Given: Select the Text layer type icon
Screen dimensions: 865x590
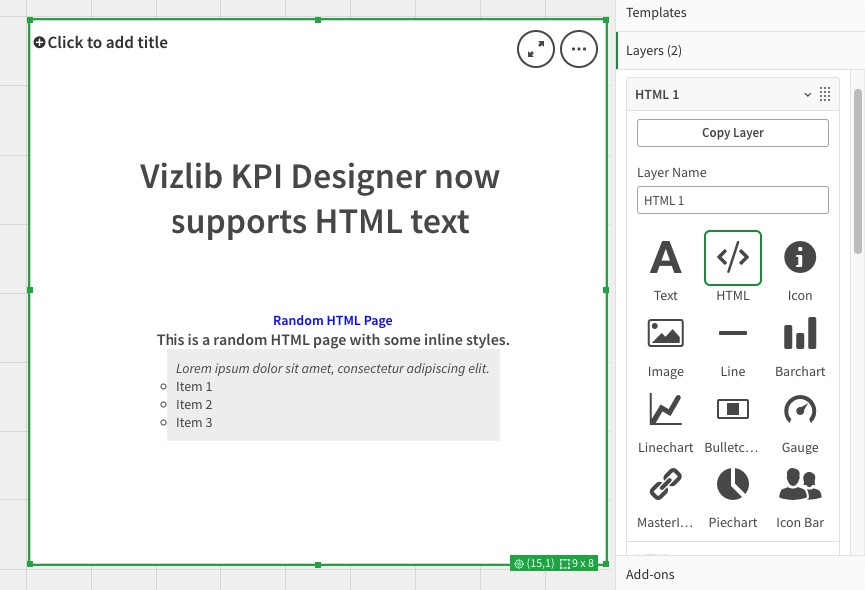Looking at the screenshot, I should (665, 258).
